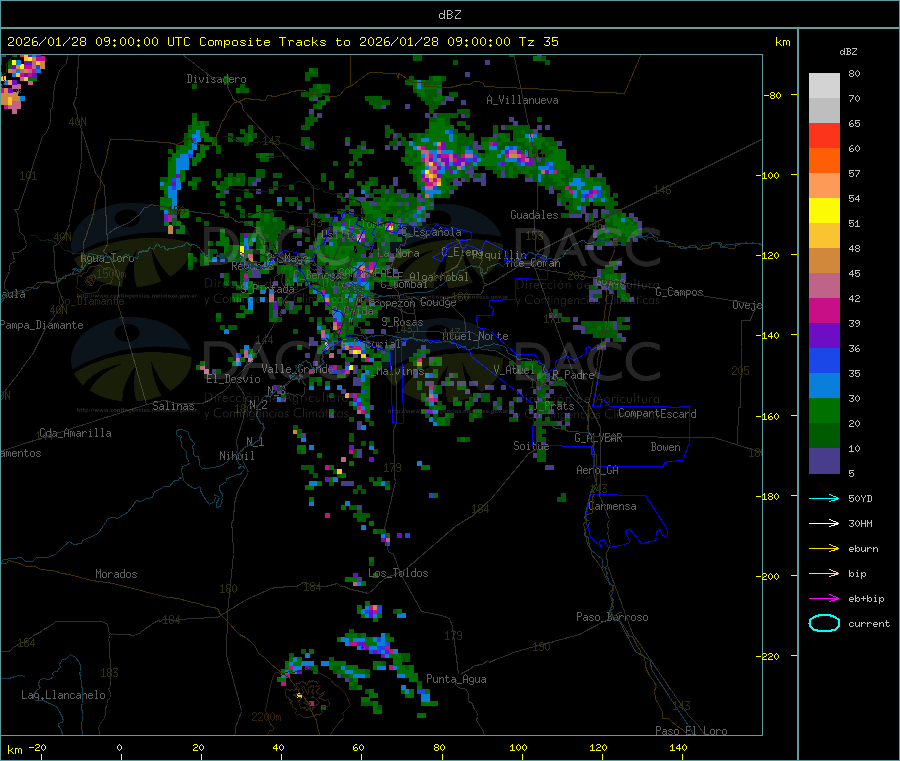Click the 'Lag.Llancanelo' map label
Image resolution: width=900 pixels, height=761 pixels.
pos(63,695)
